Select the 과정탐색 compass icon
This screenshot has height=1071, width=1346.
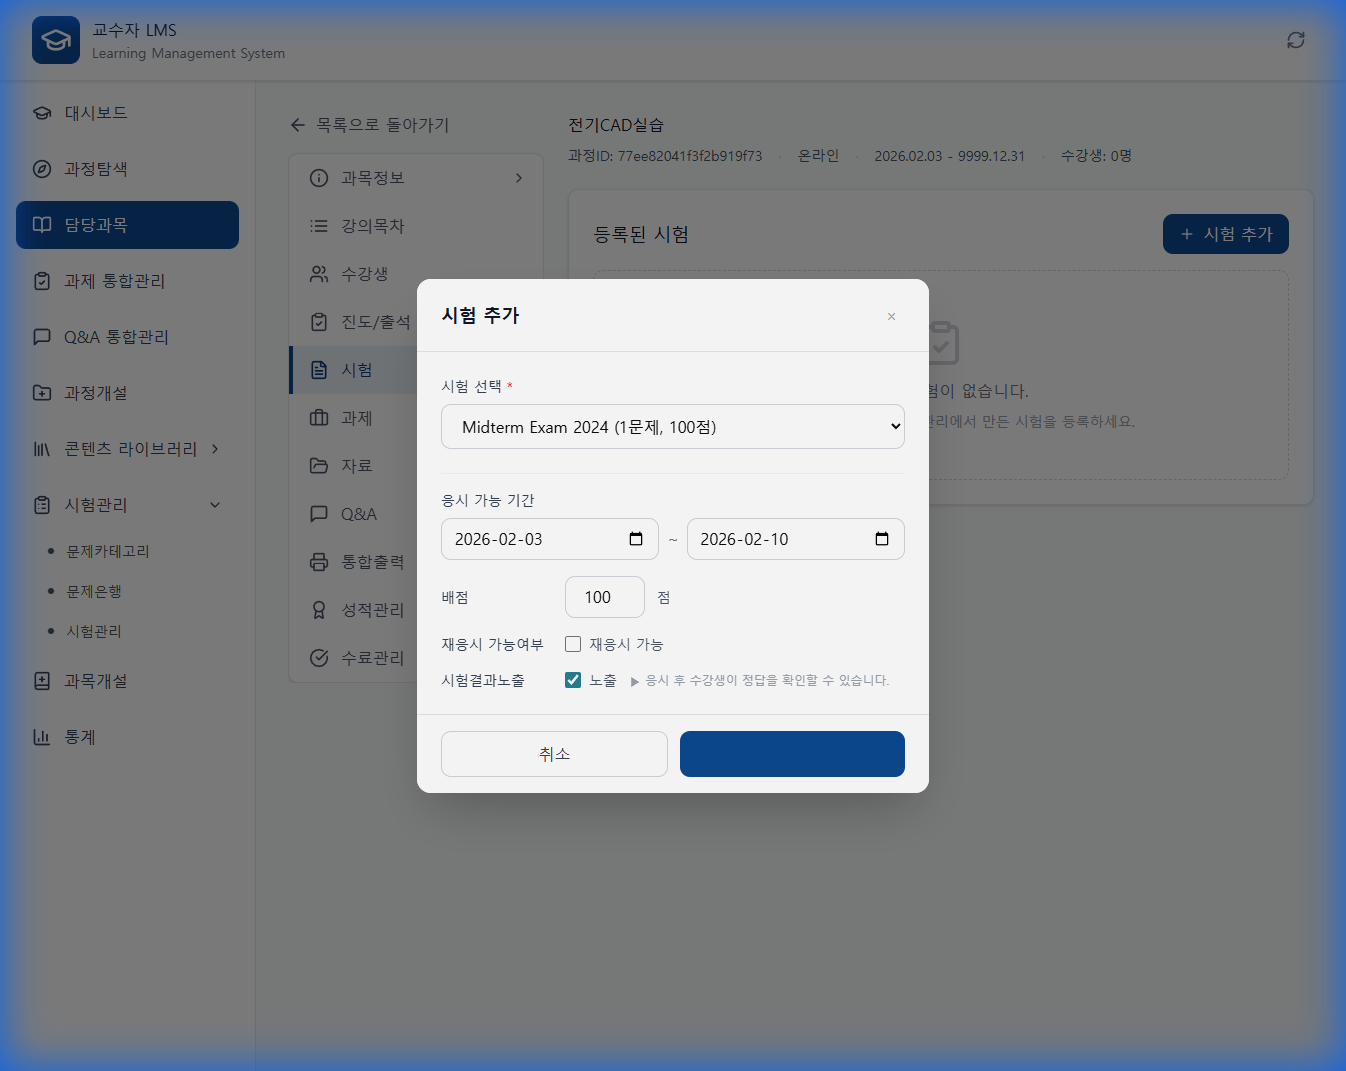click(x=41, y=169)
